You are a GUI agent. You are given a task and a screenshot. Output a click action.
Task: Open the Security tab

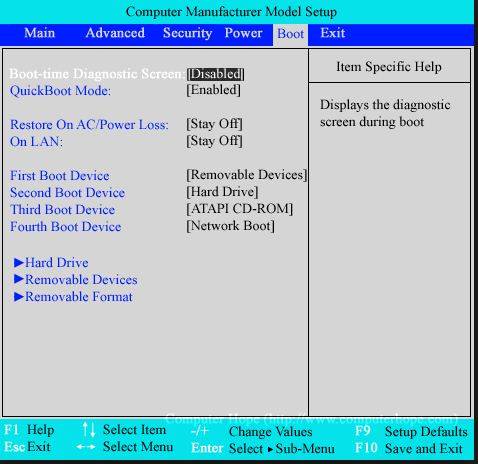(187, 33)
